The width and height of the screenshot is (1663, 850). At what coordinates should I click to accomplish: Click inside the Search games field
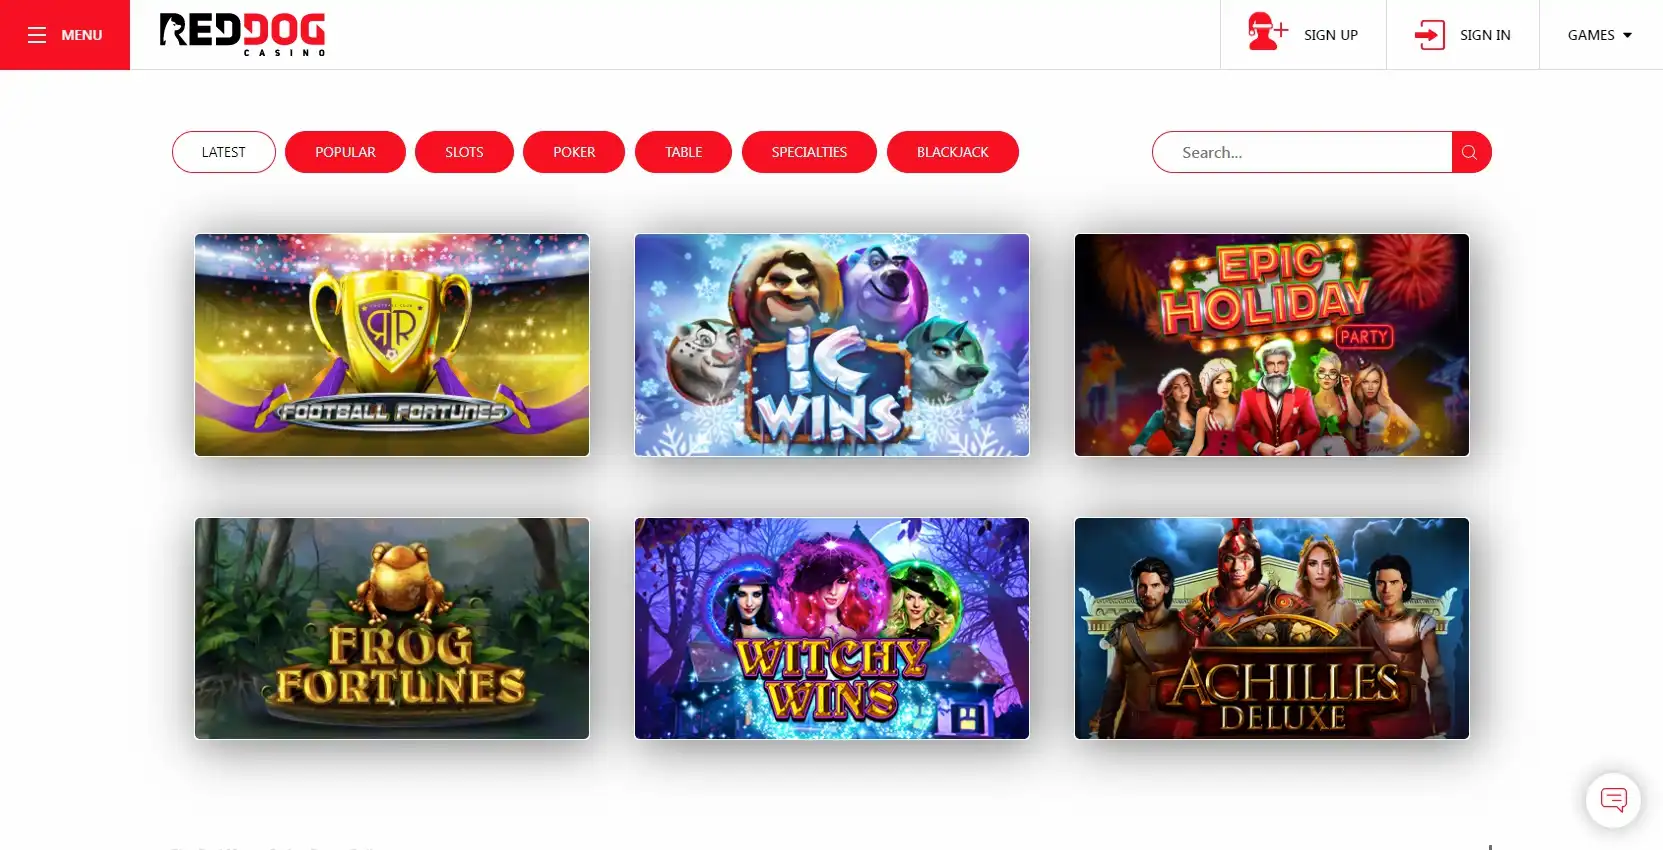(x=1302, y=152)
